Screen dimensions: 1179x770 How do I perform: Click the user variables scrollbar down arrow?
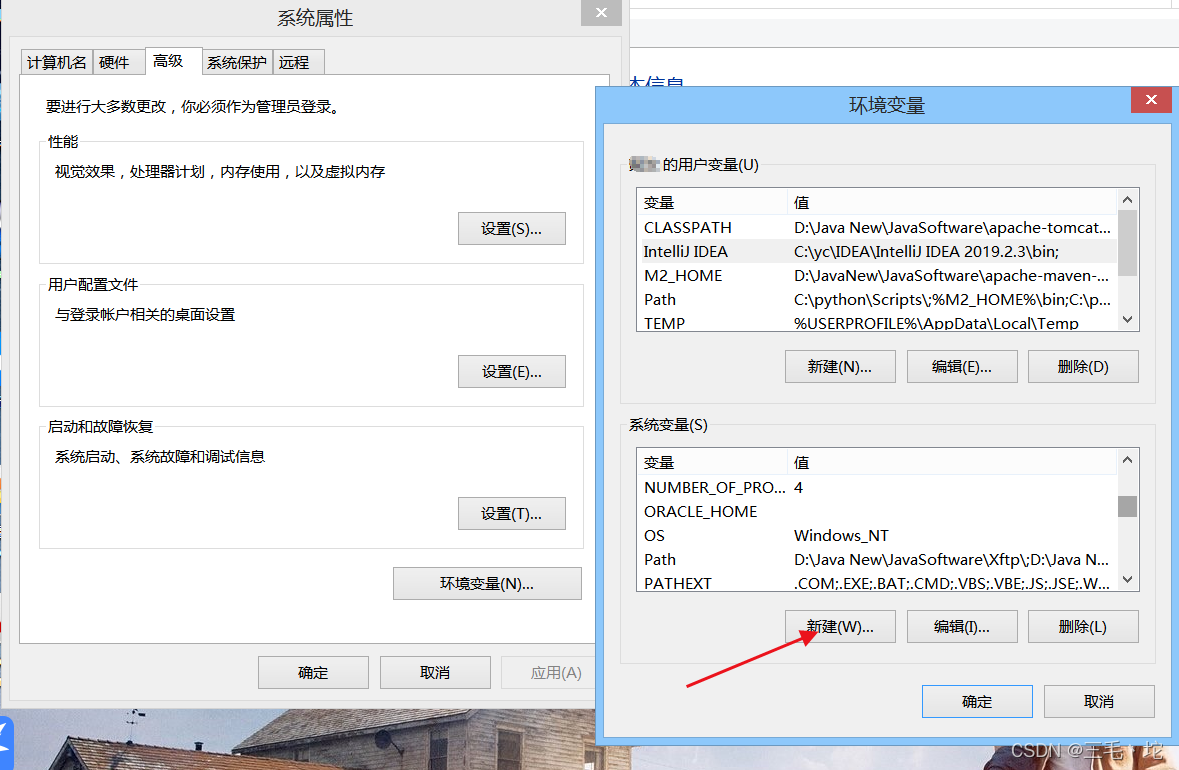[1127, 319]
